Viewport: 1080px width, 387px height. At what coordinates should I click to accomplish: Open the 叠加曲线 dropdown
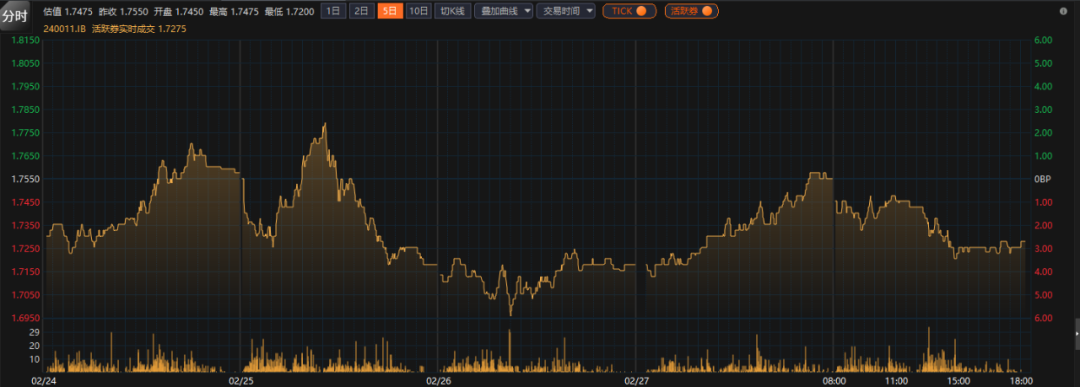pos(503,11)
